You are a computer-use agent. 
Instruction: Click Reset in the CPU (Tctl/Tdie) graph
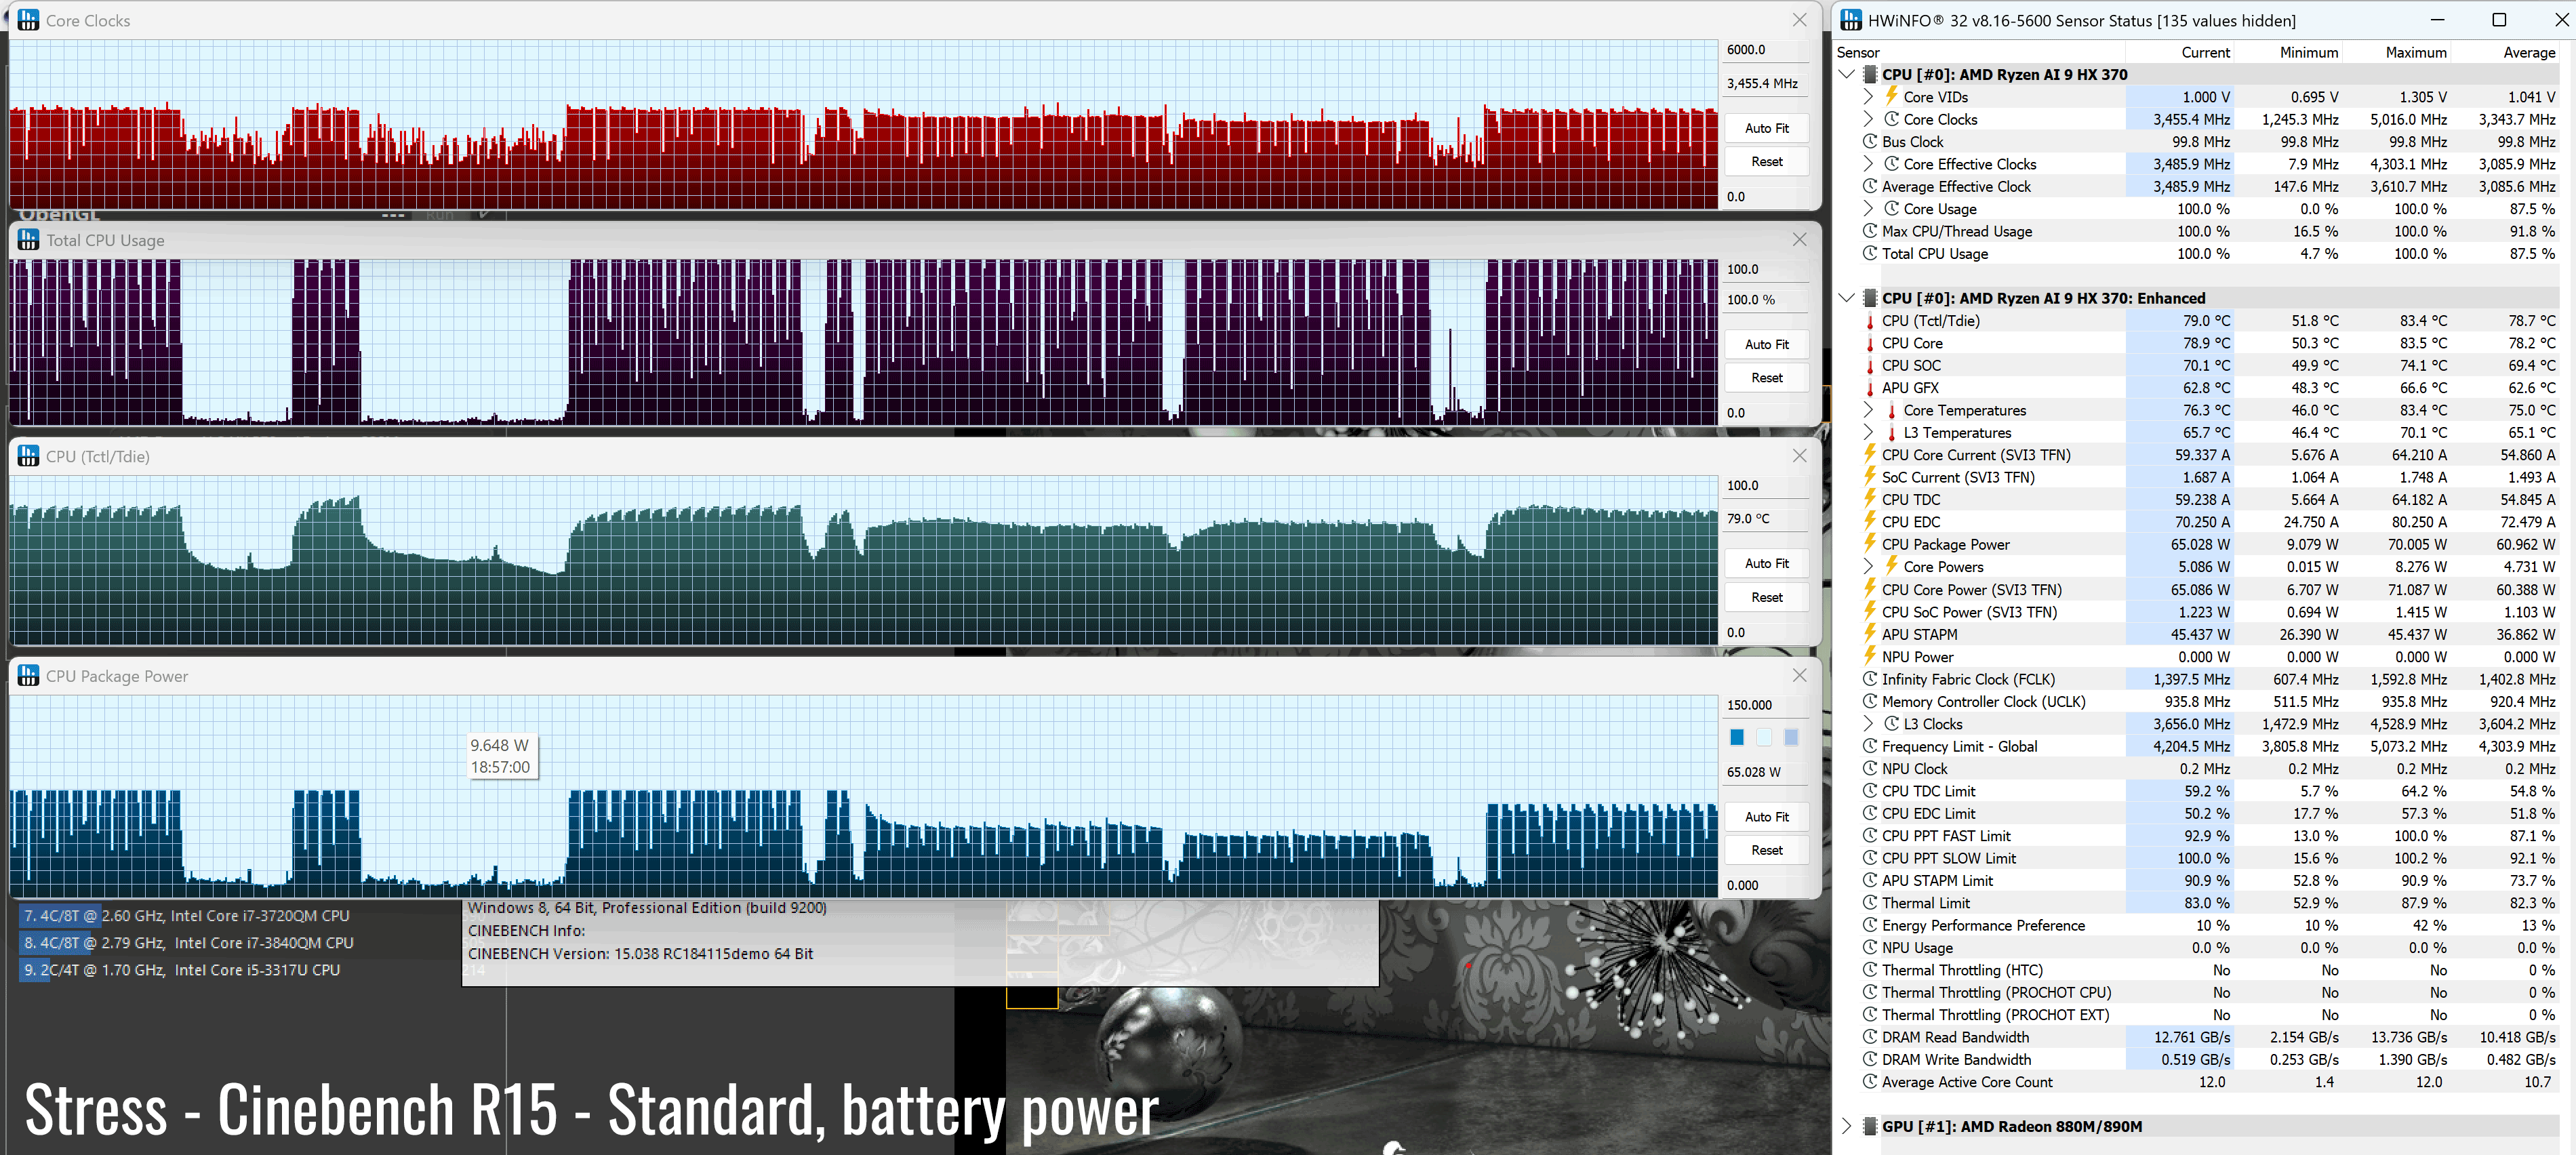[1766, 597]
